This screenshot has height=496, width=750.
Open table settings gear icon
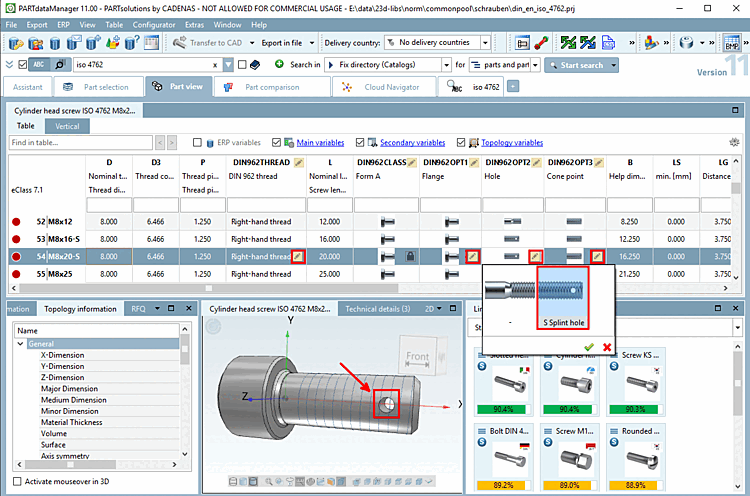735,143
